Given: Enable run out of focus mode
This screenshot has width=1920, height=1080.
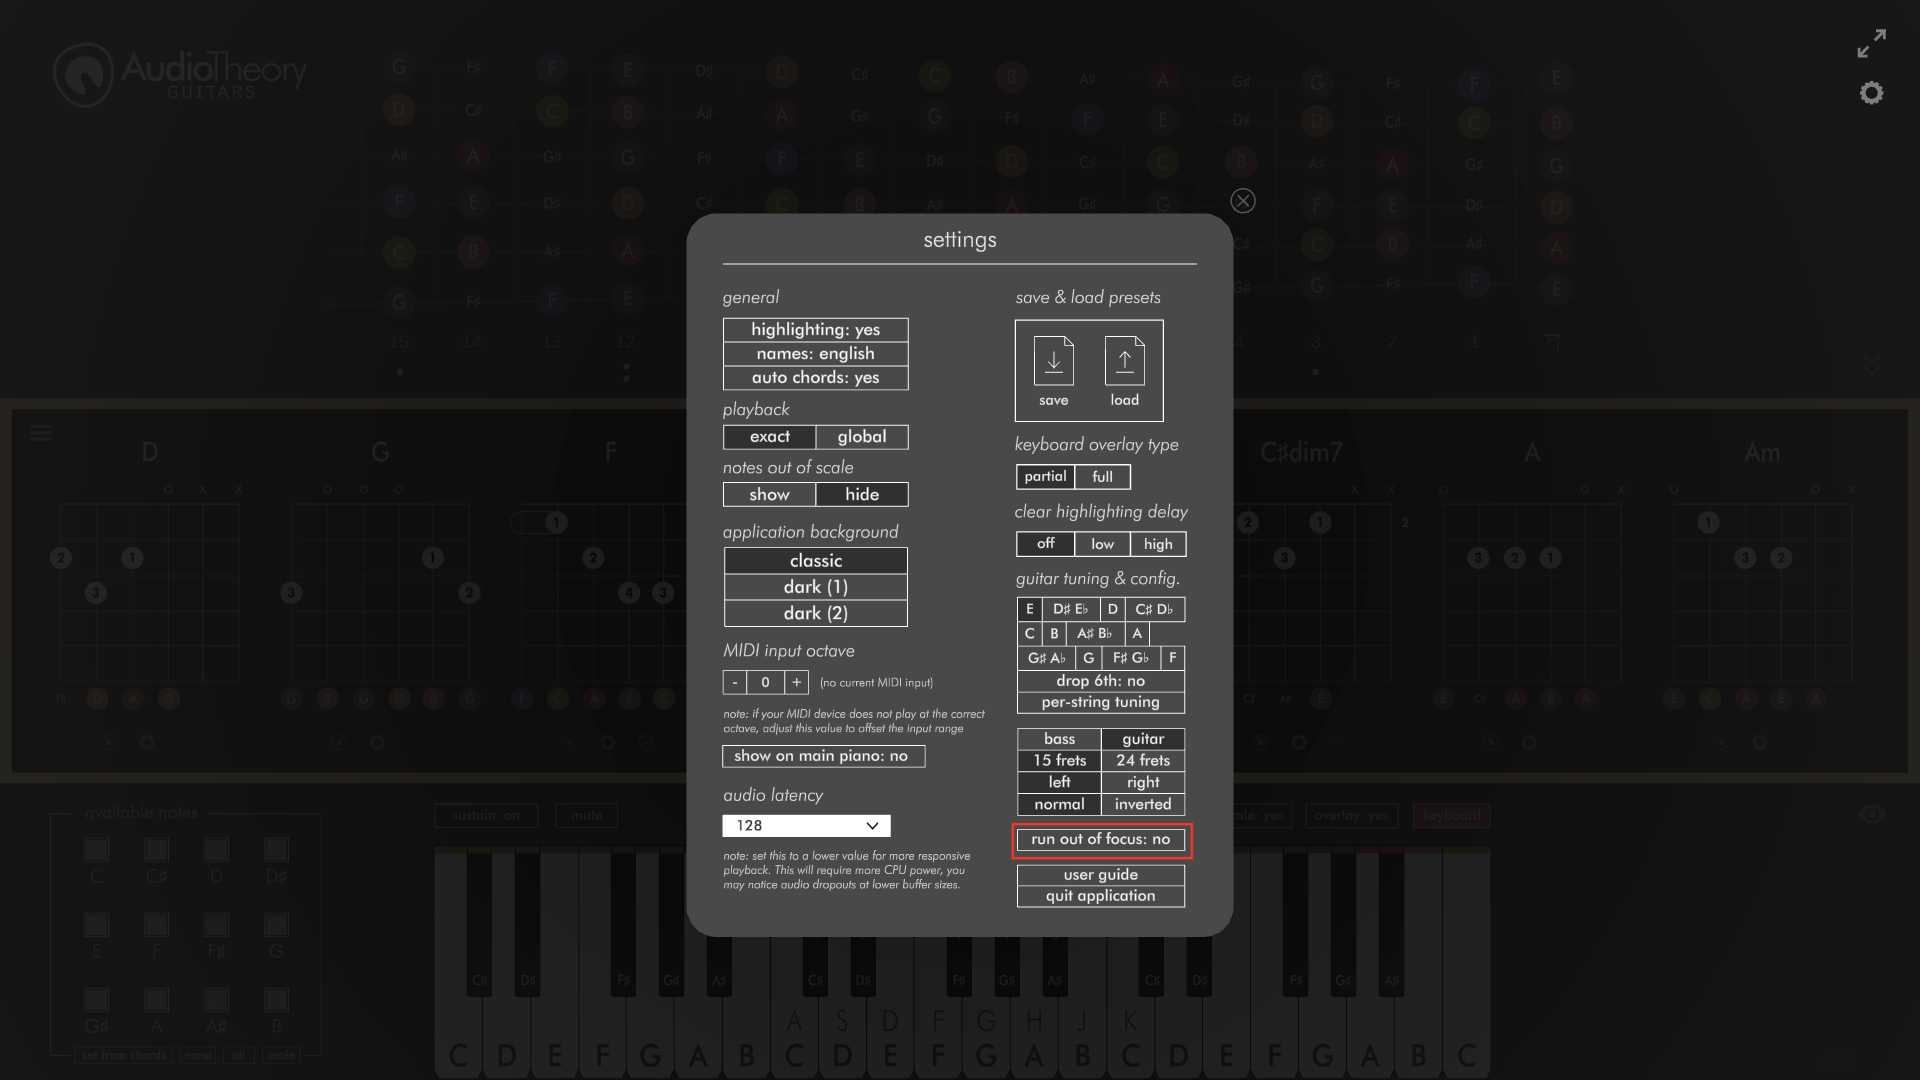Looking at the screenshot, I should pyautogui.click(x=1100, y=839).
